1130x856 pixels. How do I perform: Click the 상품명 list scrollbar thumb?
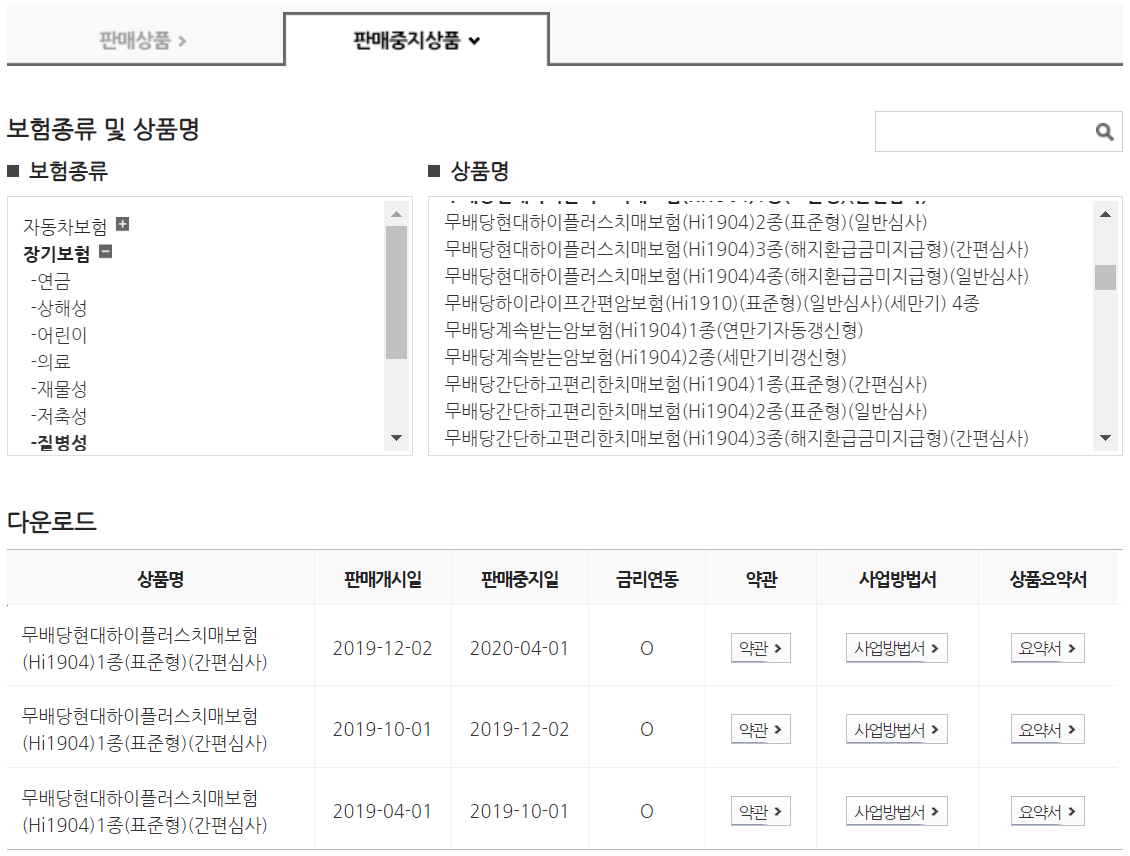coord(1105,277)
